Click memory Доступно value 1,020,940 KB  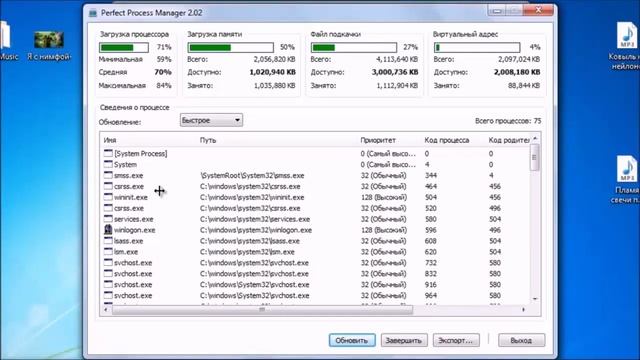272,72
